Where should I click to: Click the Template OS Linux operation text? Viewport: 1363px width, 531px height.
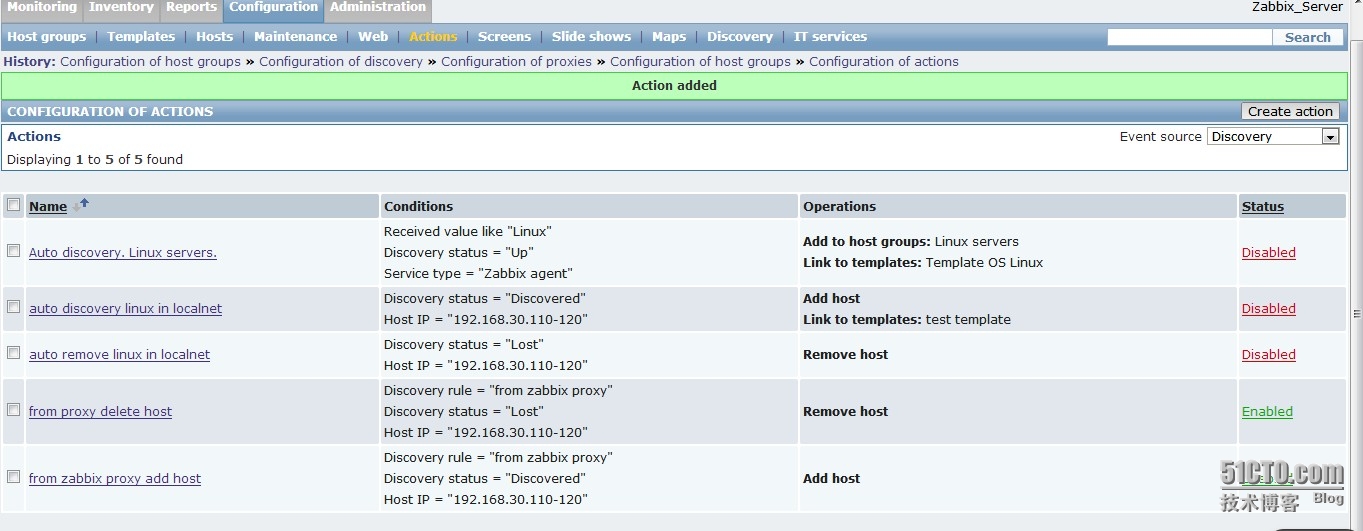click(x=984, y=263)
